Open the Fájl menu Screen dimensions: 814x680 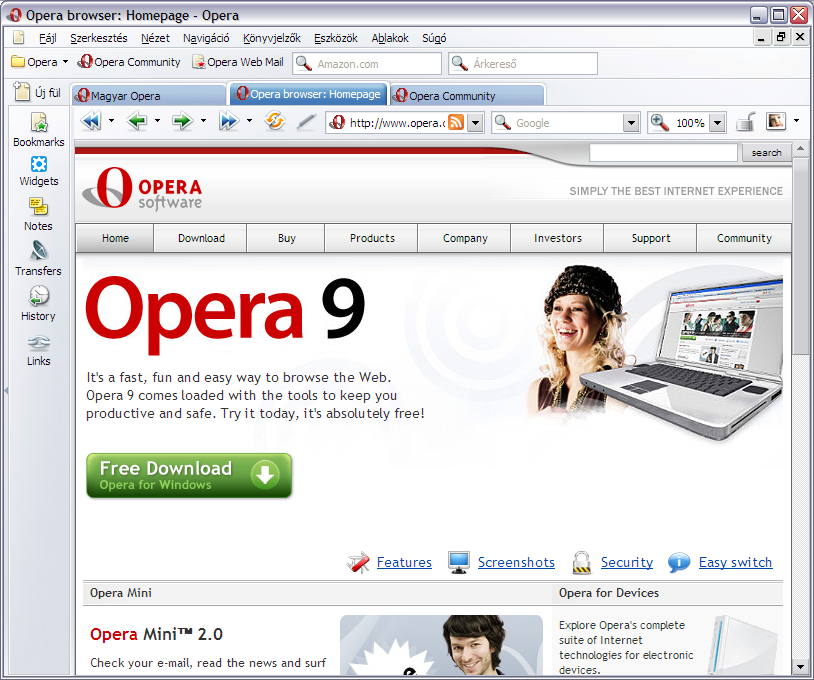point(48,38)
